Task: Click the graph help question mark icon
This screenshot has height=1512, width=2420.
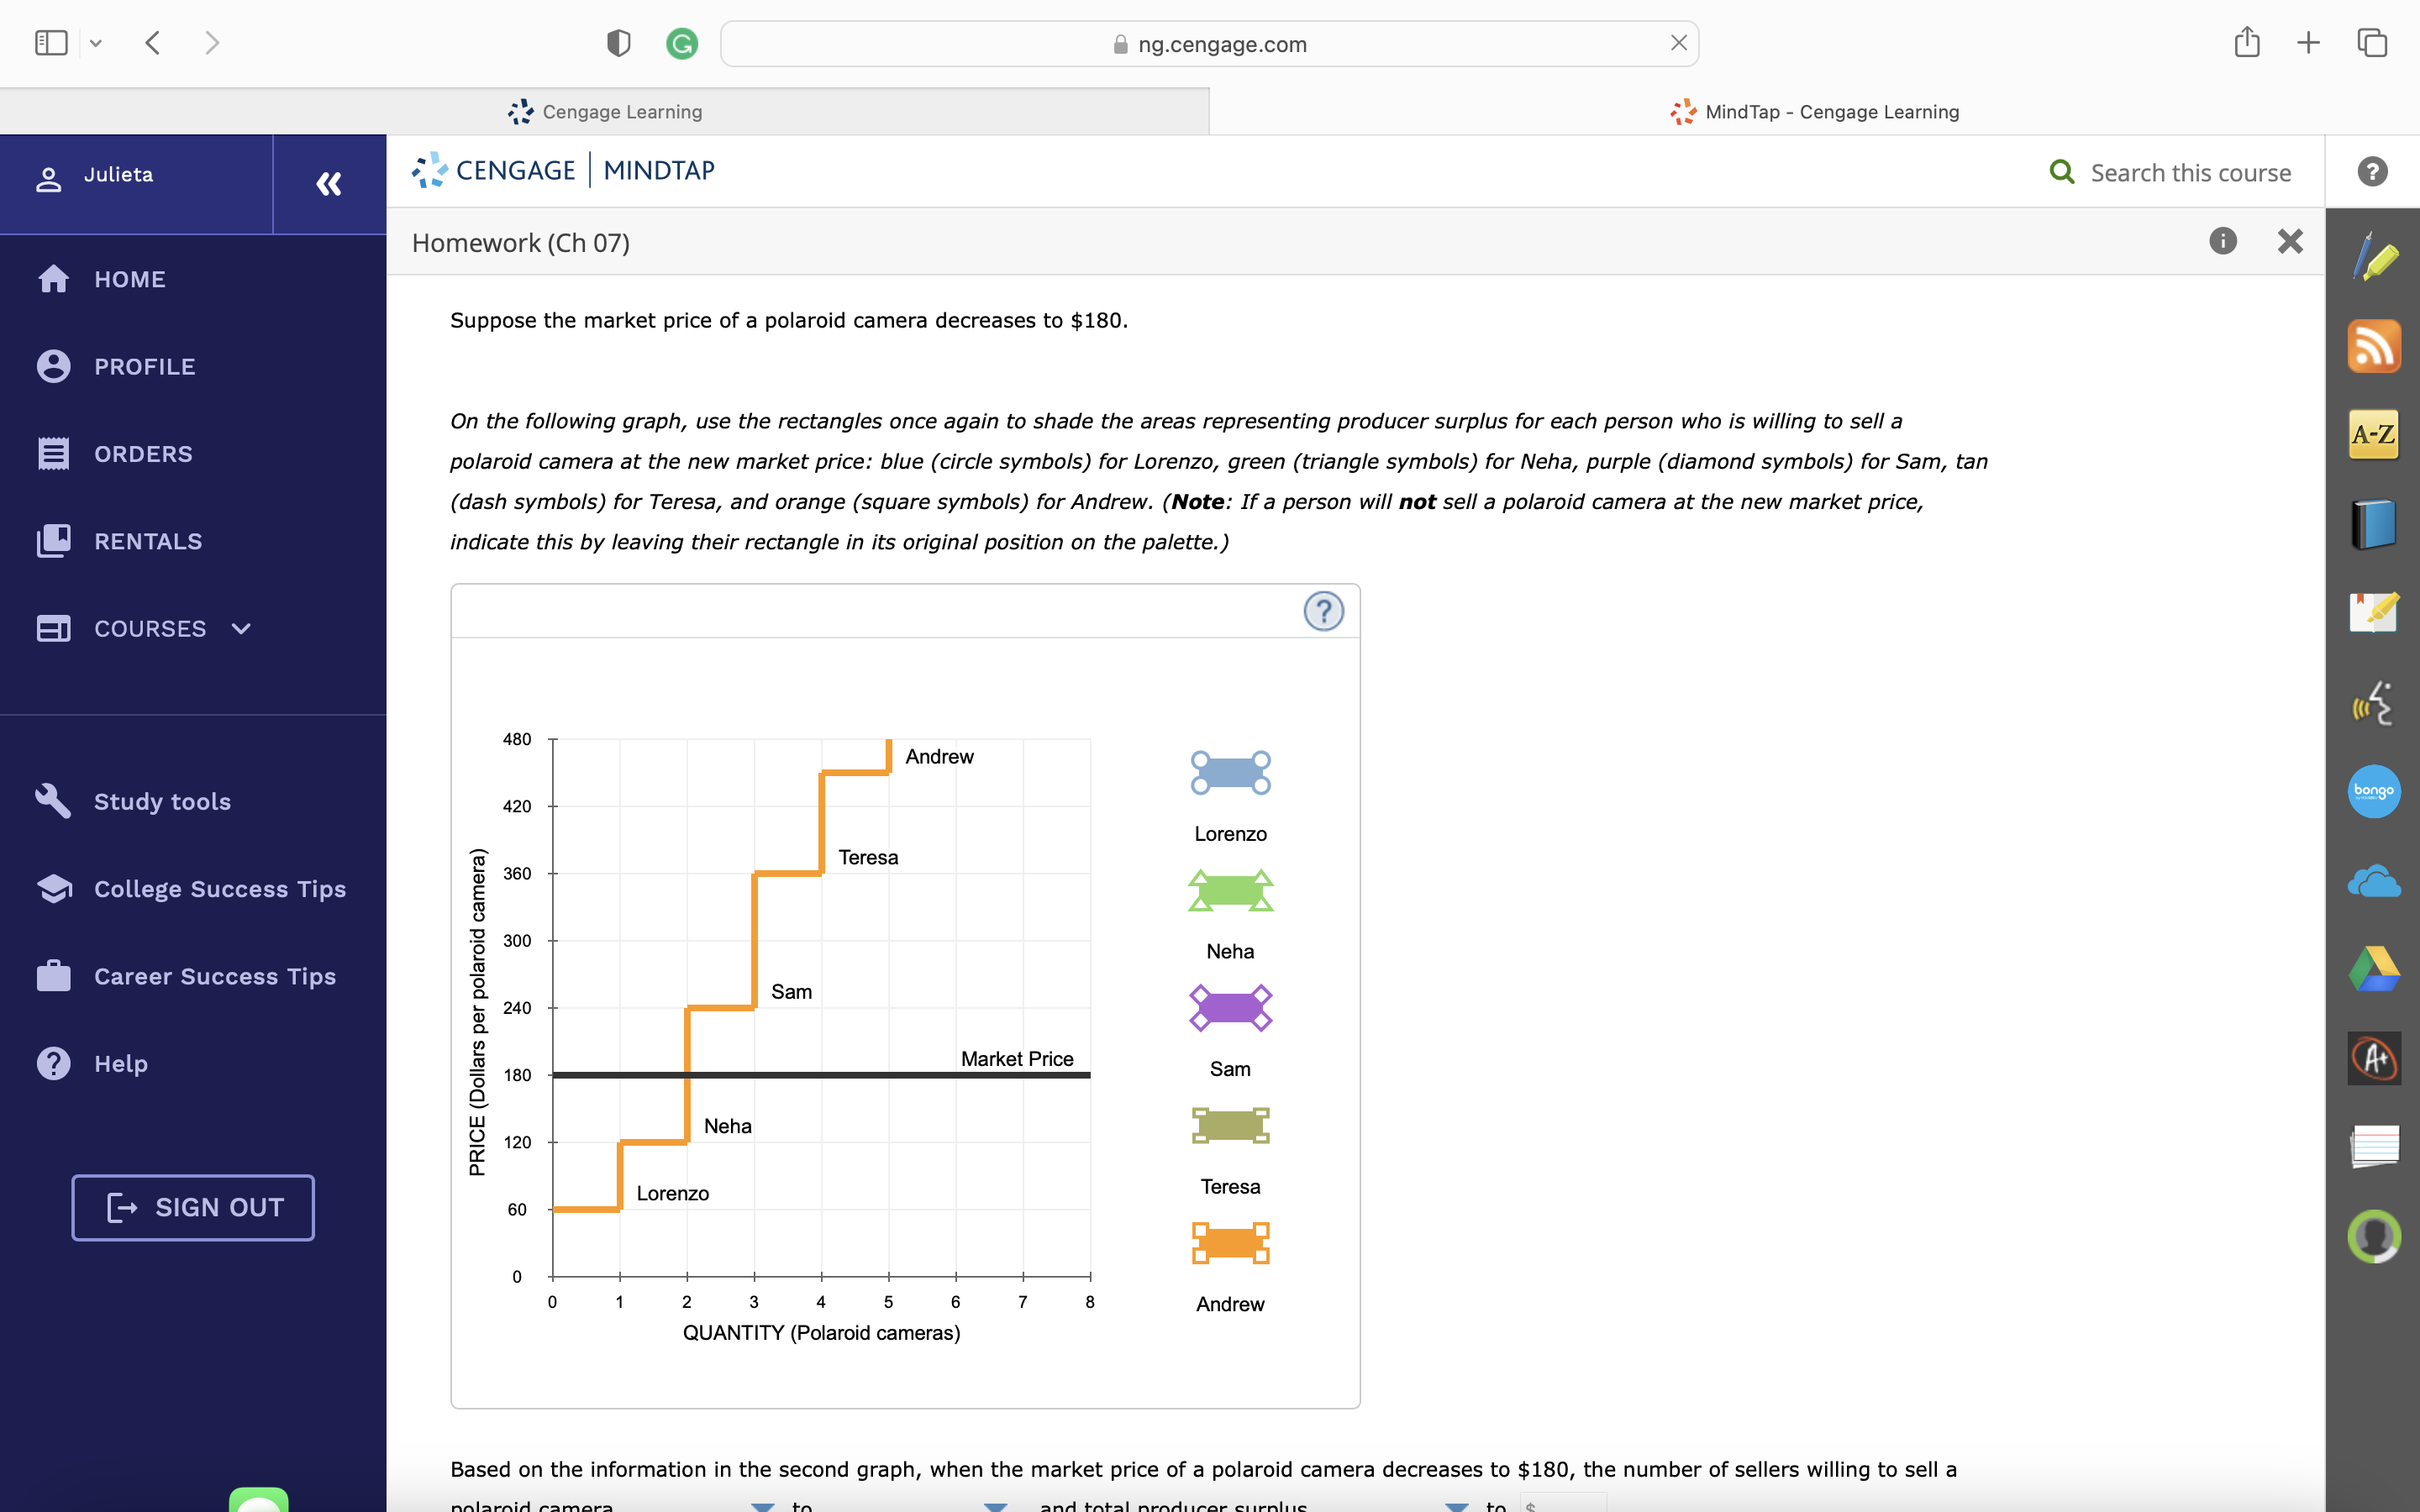Action: [1323, 611]
